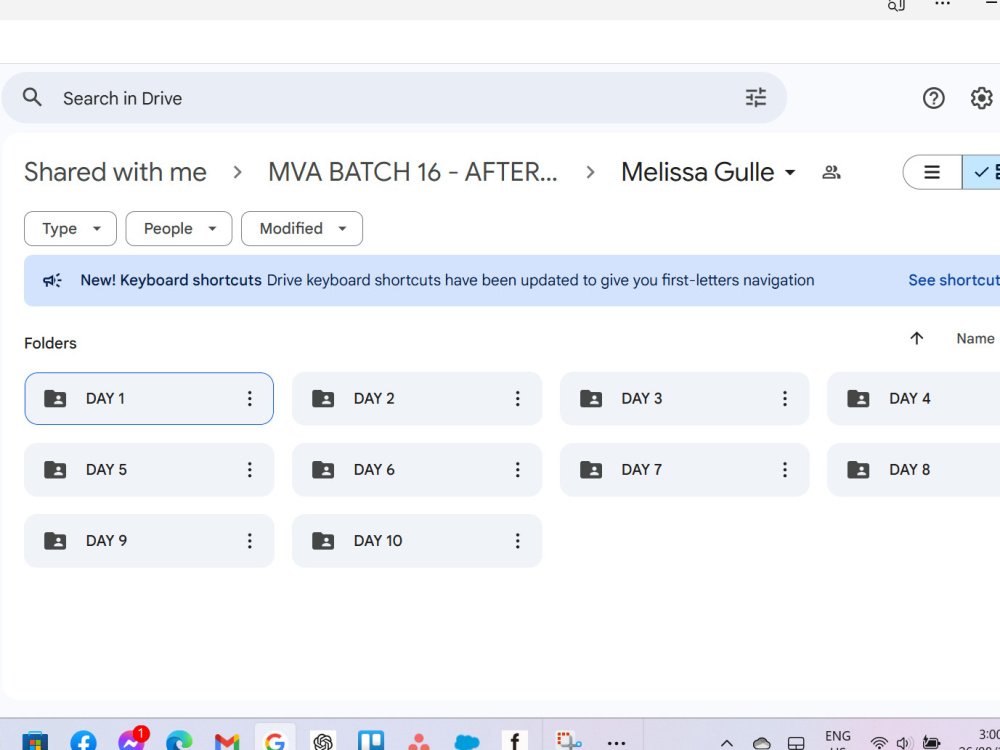This screenshot has width=1000, height=750.
Task: Click See shortcuts link
Action: tap(954, 280)
